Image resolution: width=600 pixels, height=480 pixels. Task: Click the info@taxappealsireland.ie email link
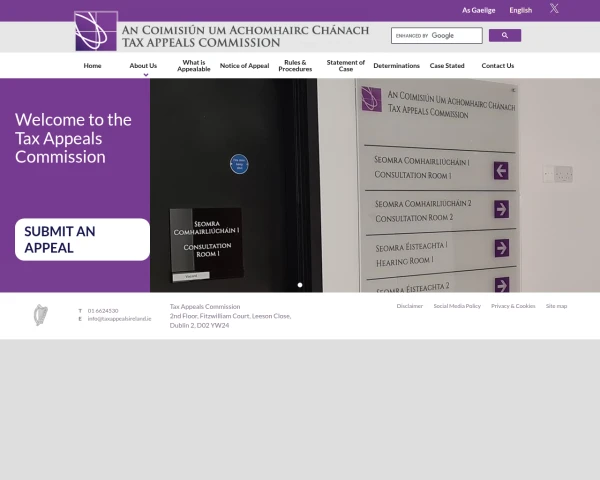pos(119,318)
